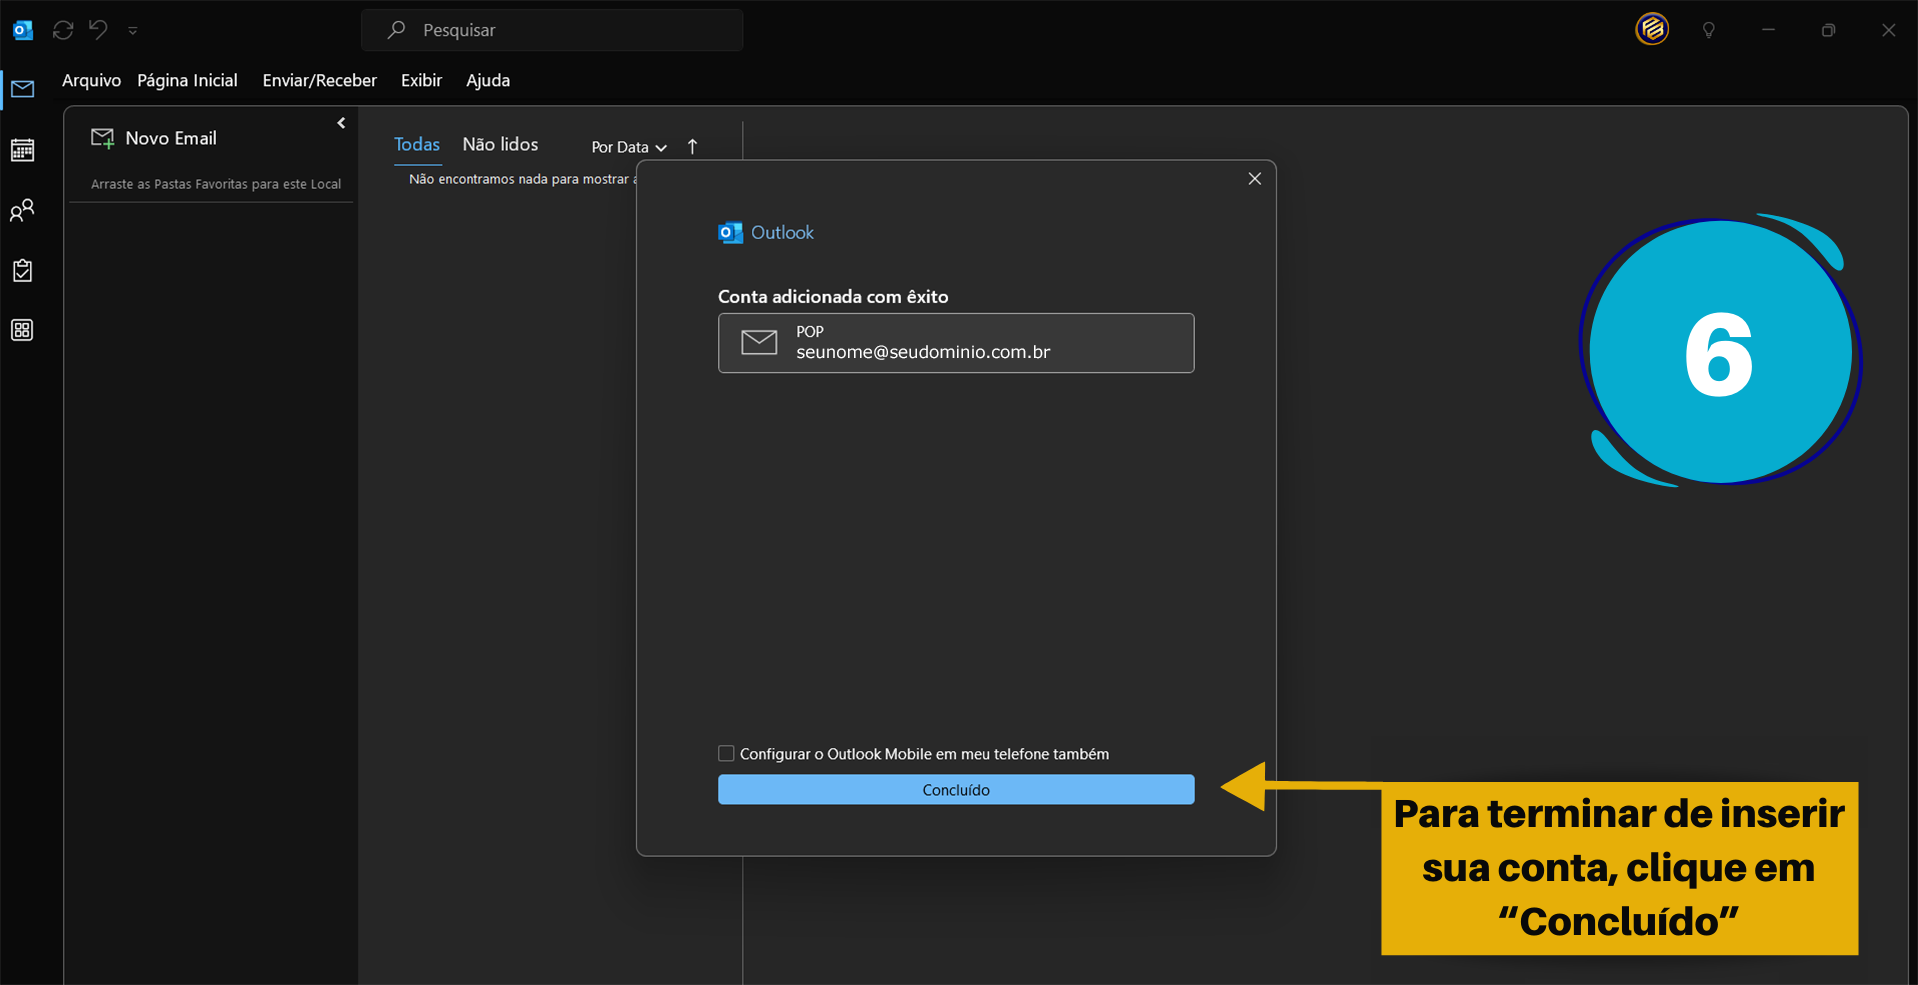Close the Outlook account dialog
The height and width of the screenshot is (985, 1918).
click(1254, 179)
